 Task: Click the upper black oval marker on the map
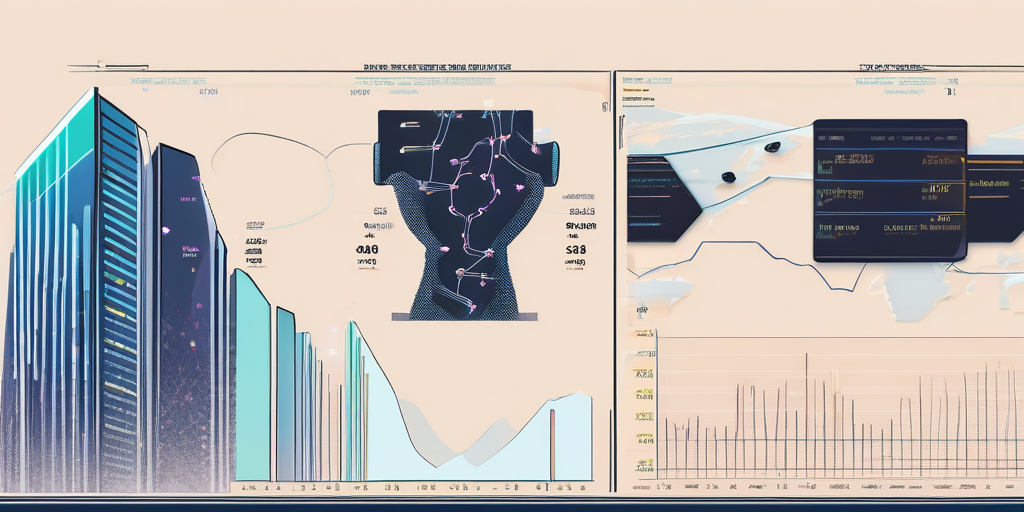771,147
